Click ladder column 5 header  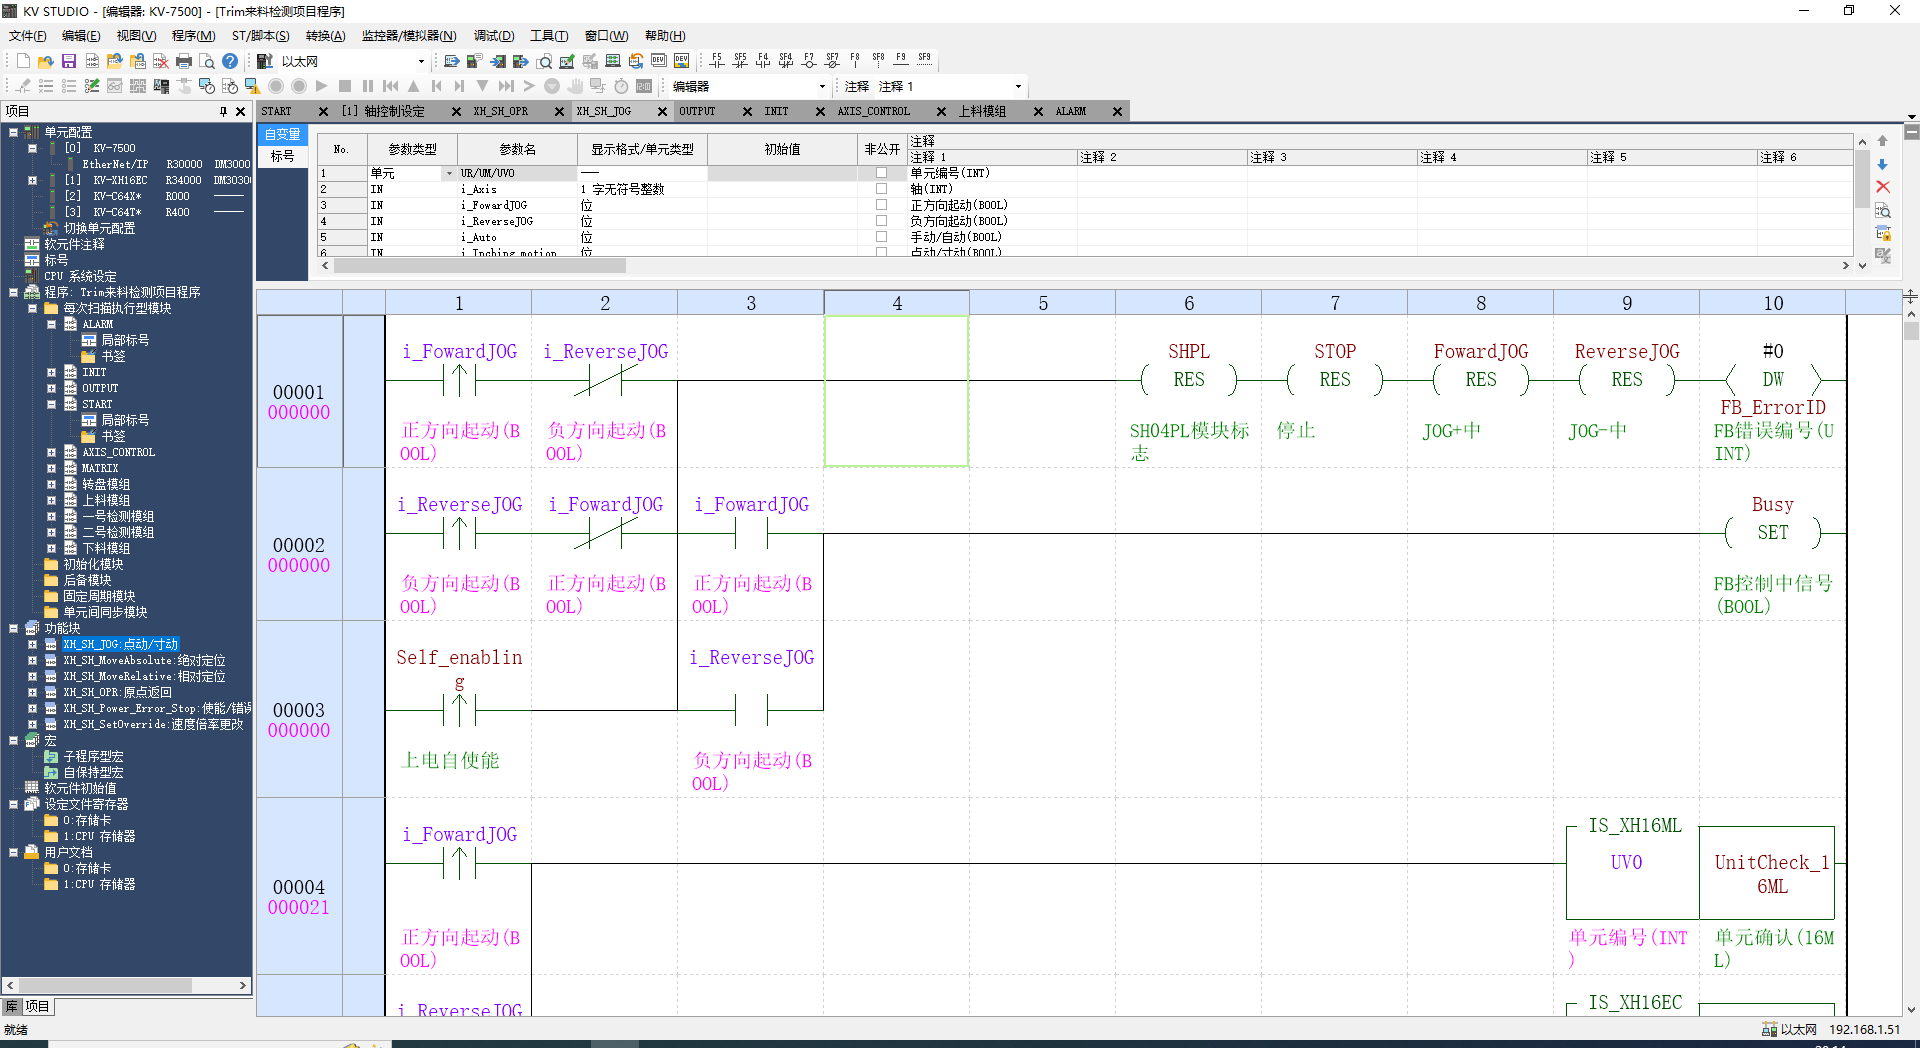pyautogui.click(x=1043, y=303)
